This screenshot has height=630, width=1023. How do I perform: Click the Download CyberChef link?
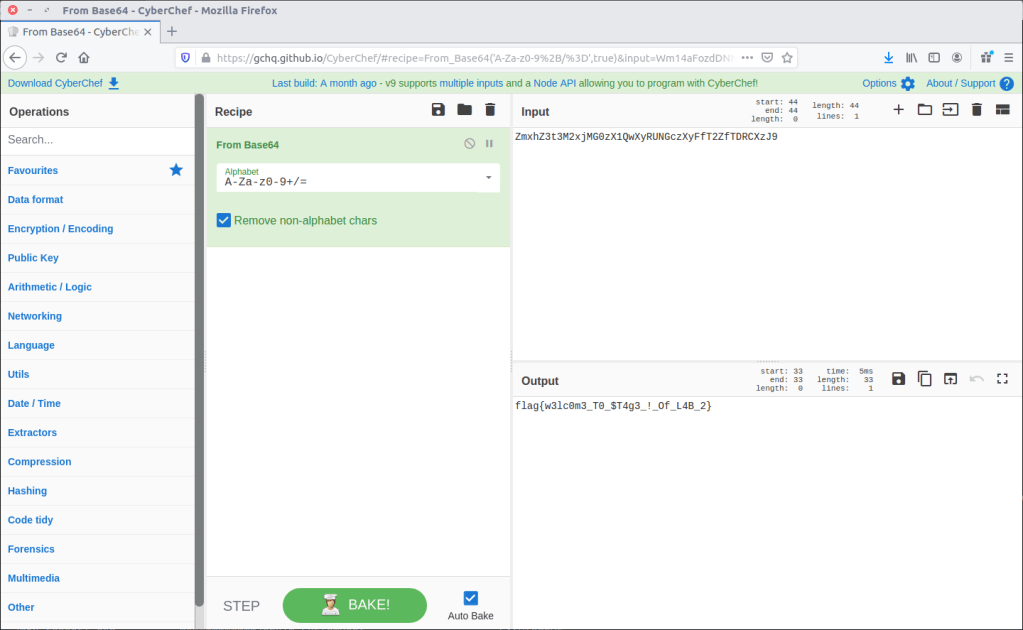pos(63,83)
